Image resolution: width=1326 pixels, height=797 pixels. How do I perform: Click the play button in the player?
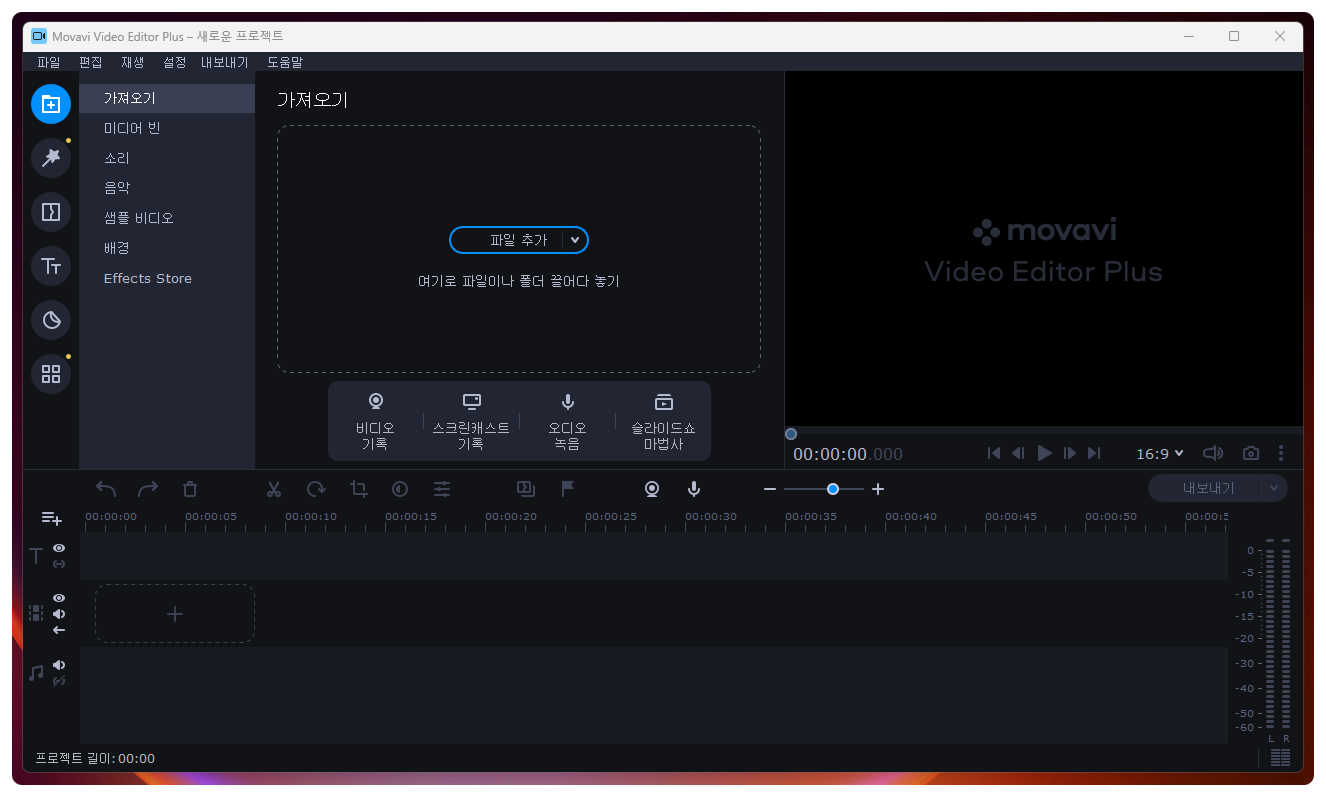point(1045,453)
